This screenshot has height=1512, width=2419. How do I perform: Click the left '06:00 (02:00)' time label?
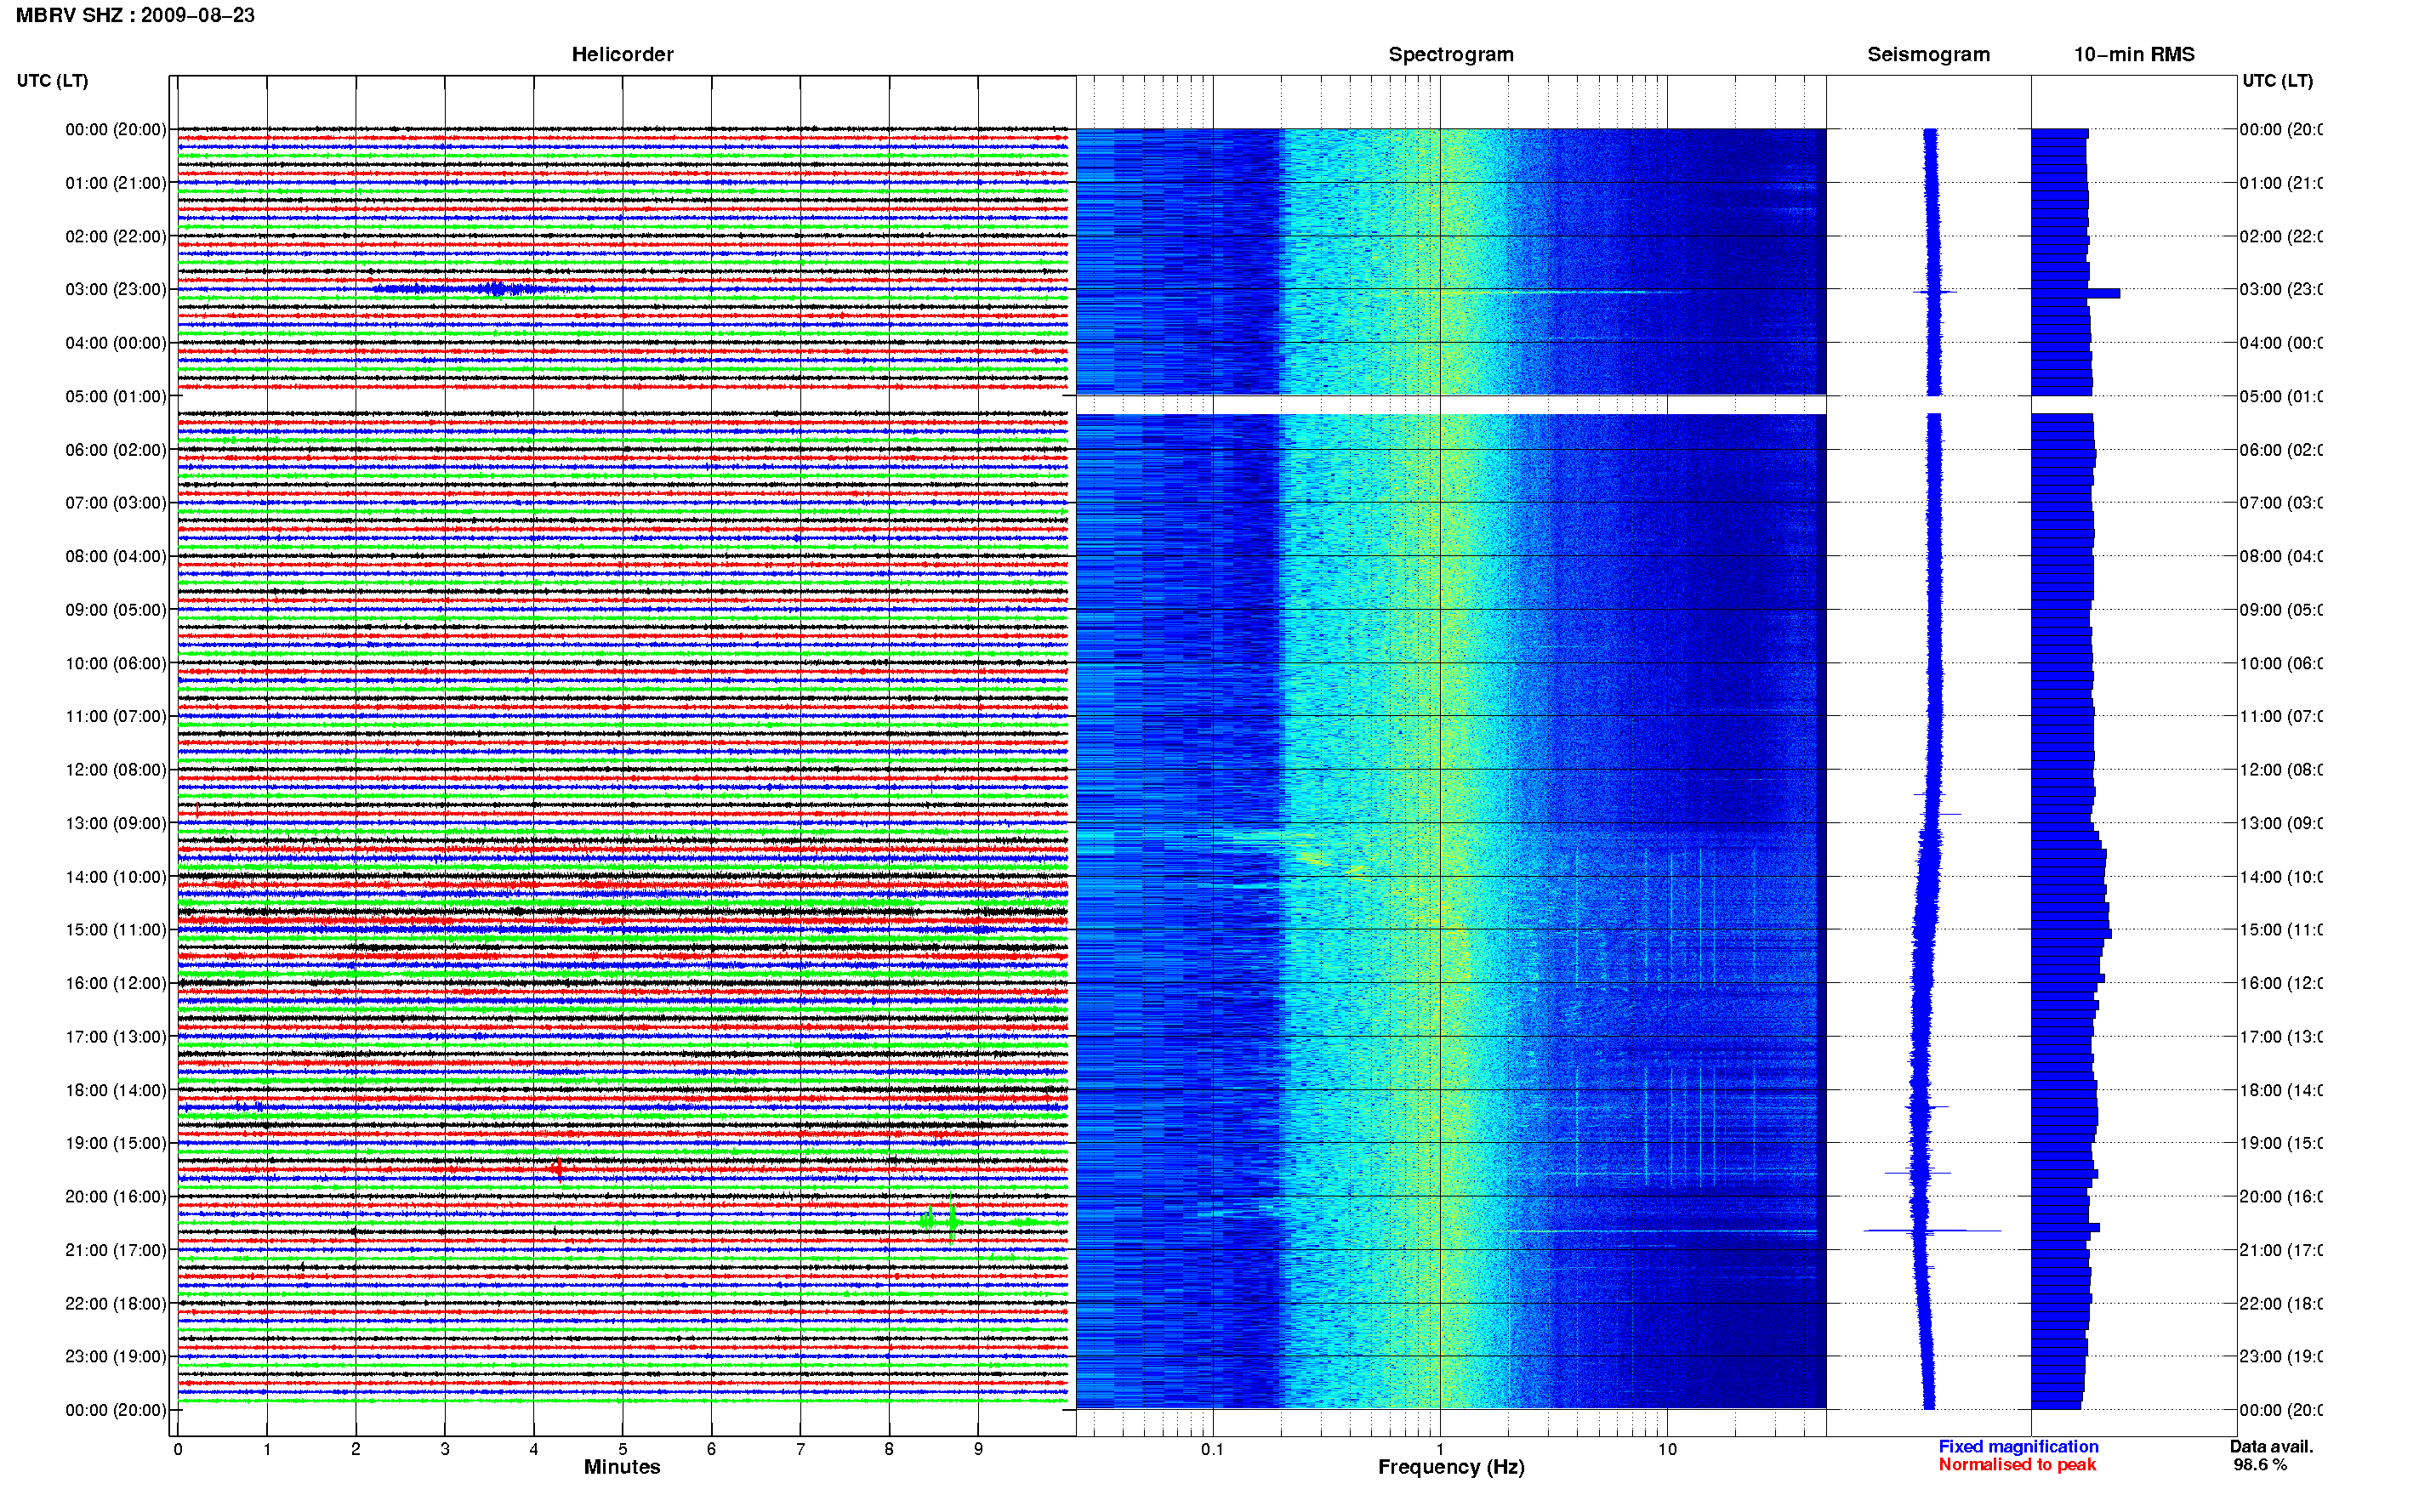click(116, 450)
